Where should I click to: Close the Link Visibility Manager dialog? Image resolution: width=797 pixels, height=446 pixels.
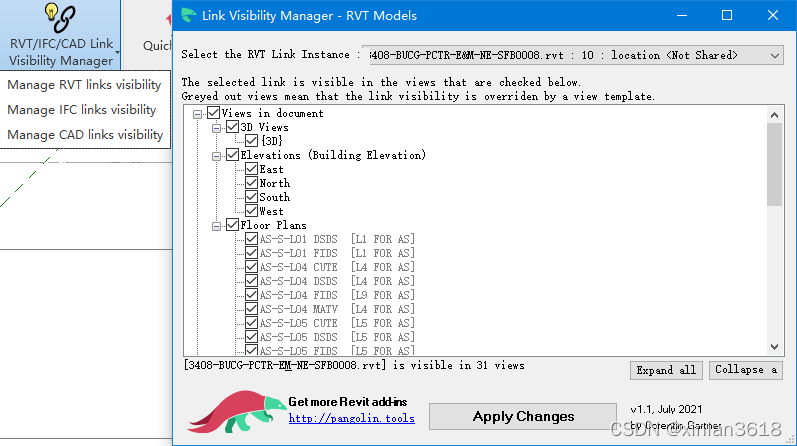click(x=773, y=15)
